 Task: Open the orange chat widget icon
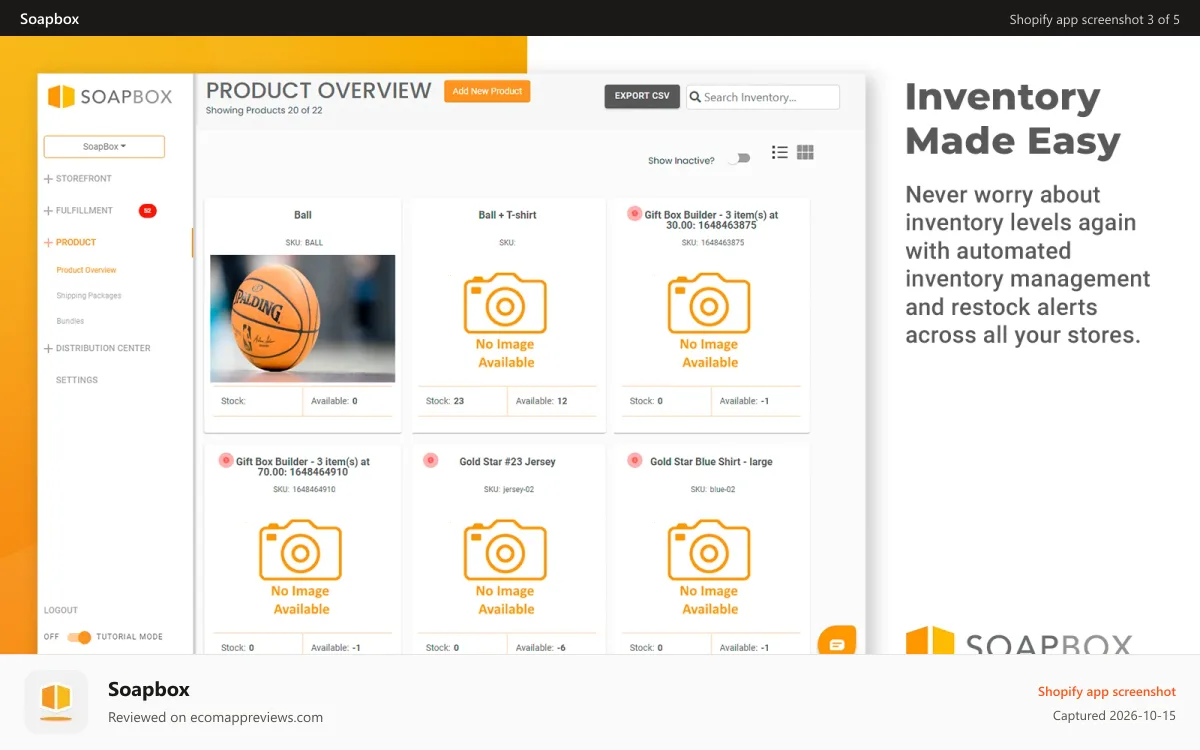[x=837, y=643]
